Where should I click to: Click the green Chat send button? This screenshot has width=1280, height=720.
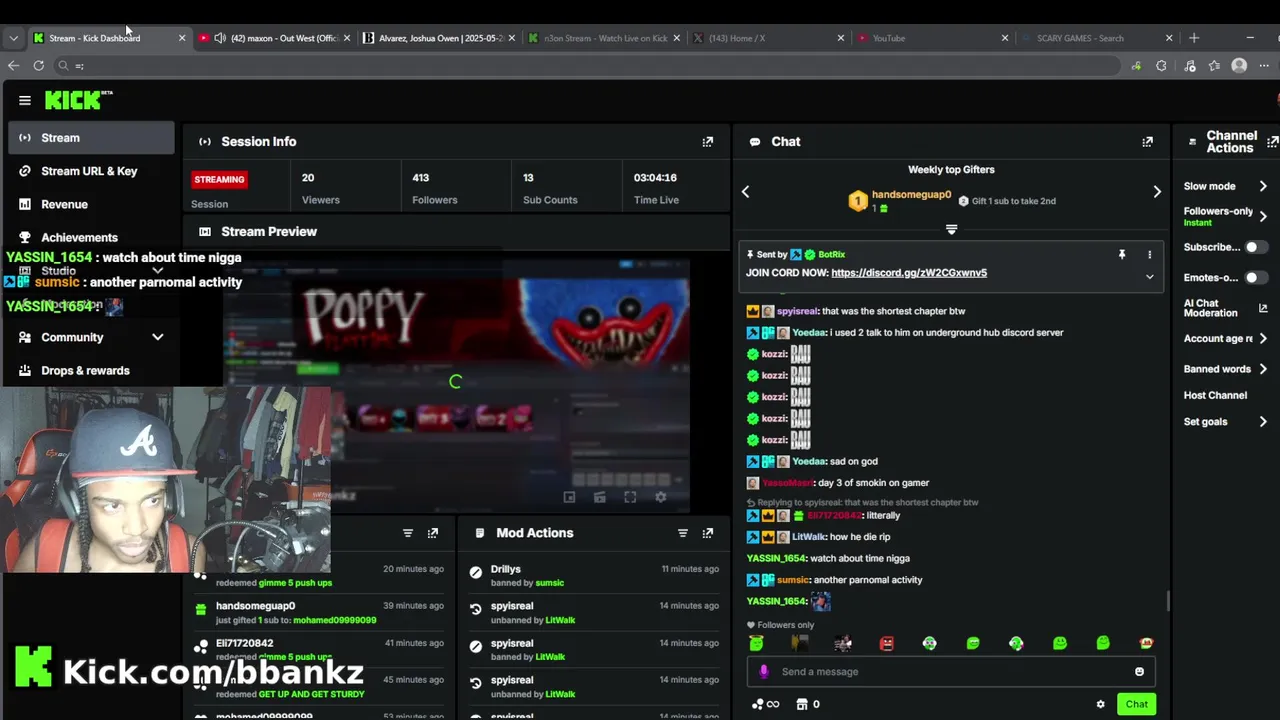tap(1136, 704)
